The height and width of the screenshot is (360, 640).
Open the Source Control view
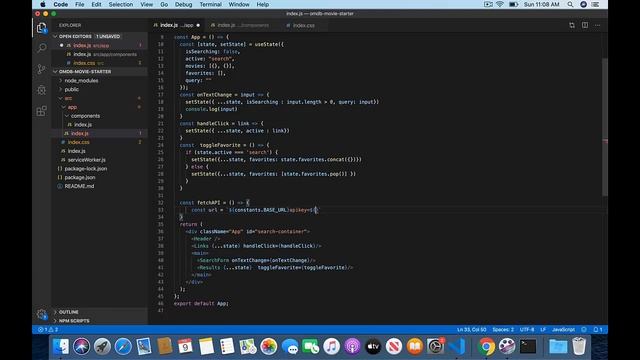pyautogui.click(x=41, y=69)
